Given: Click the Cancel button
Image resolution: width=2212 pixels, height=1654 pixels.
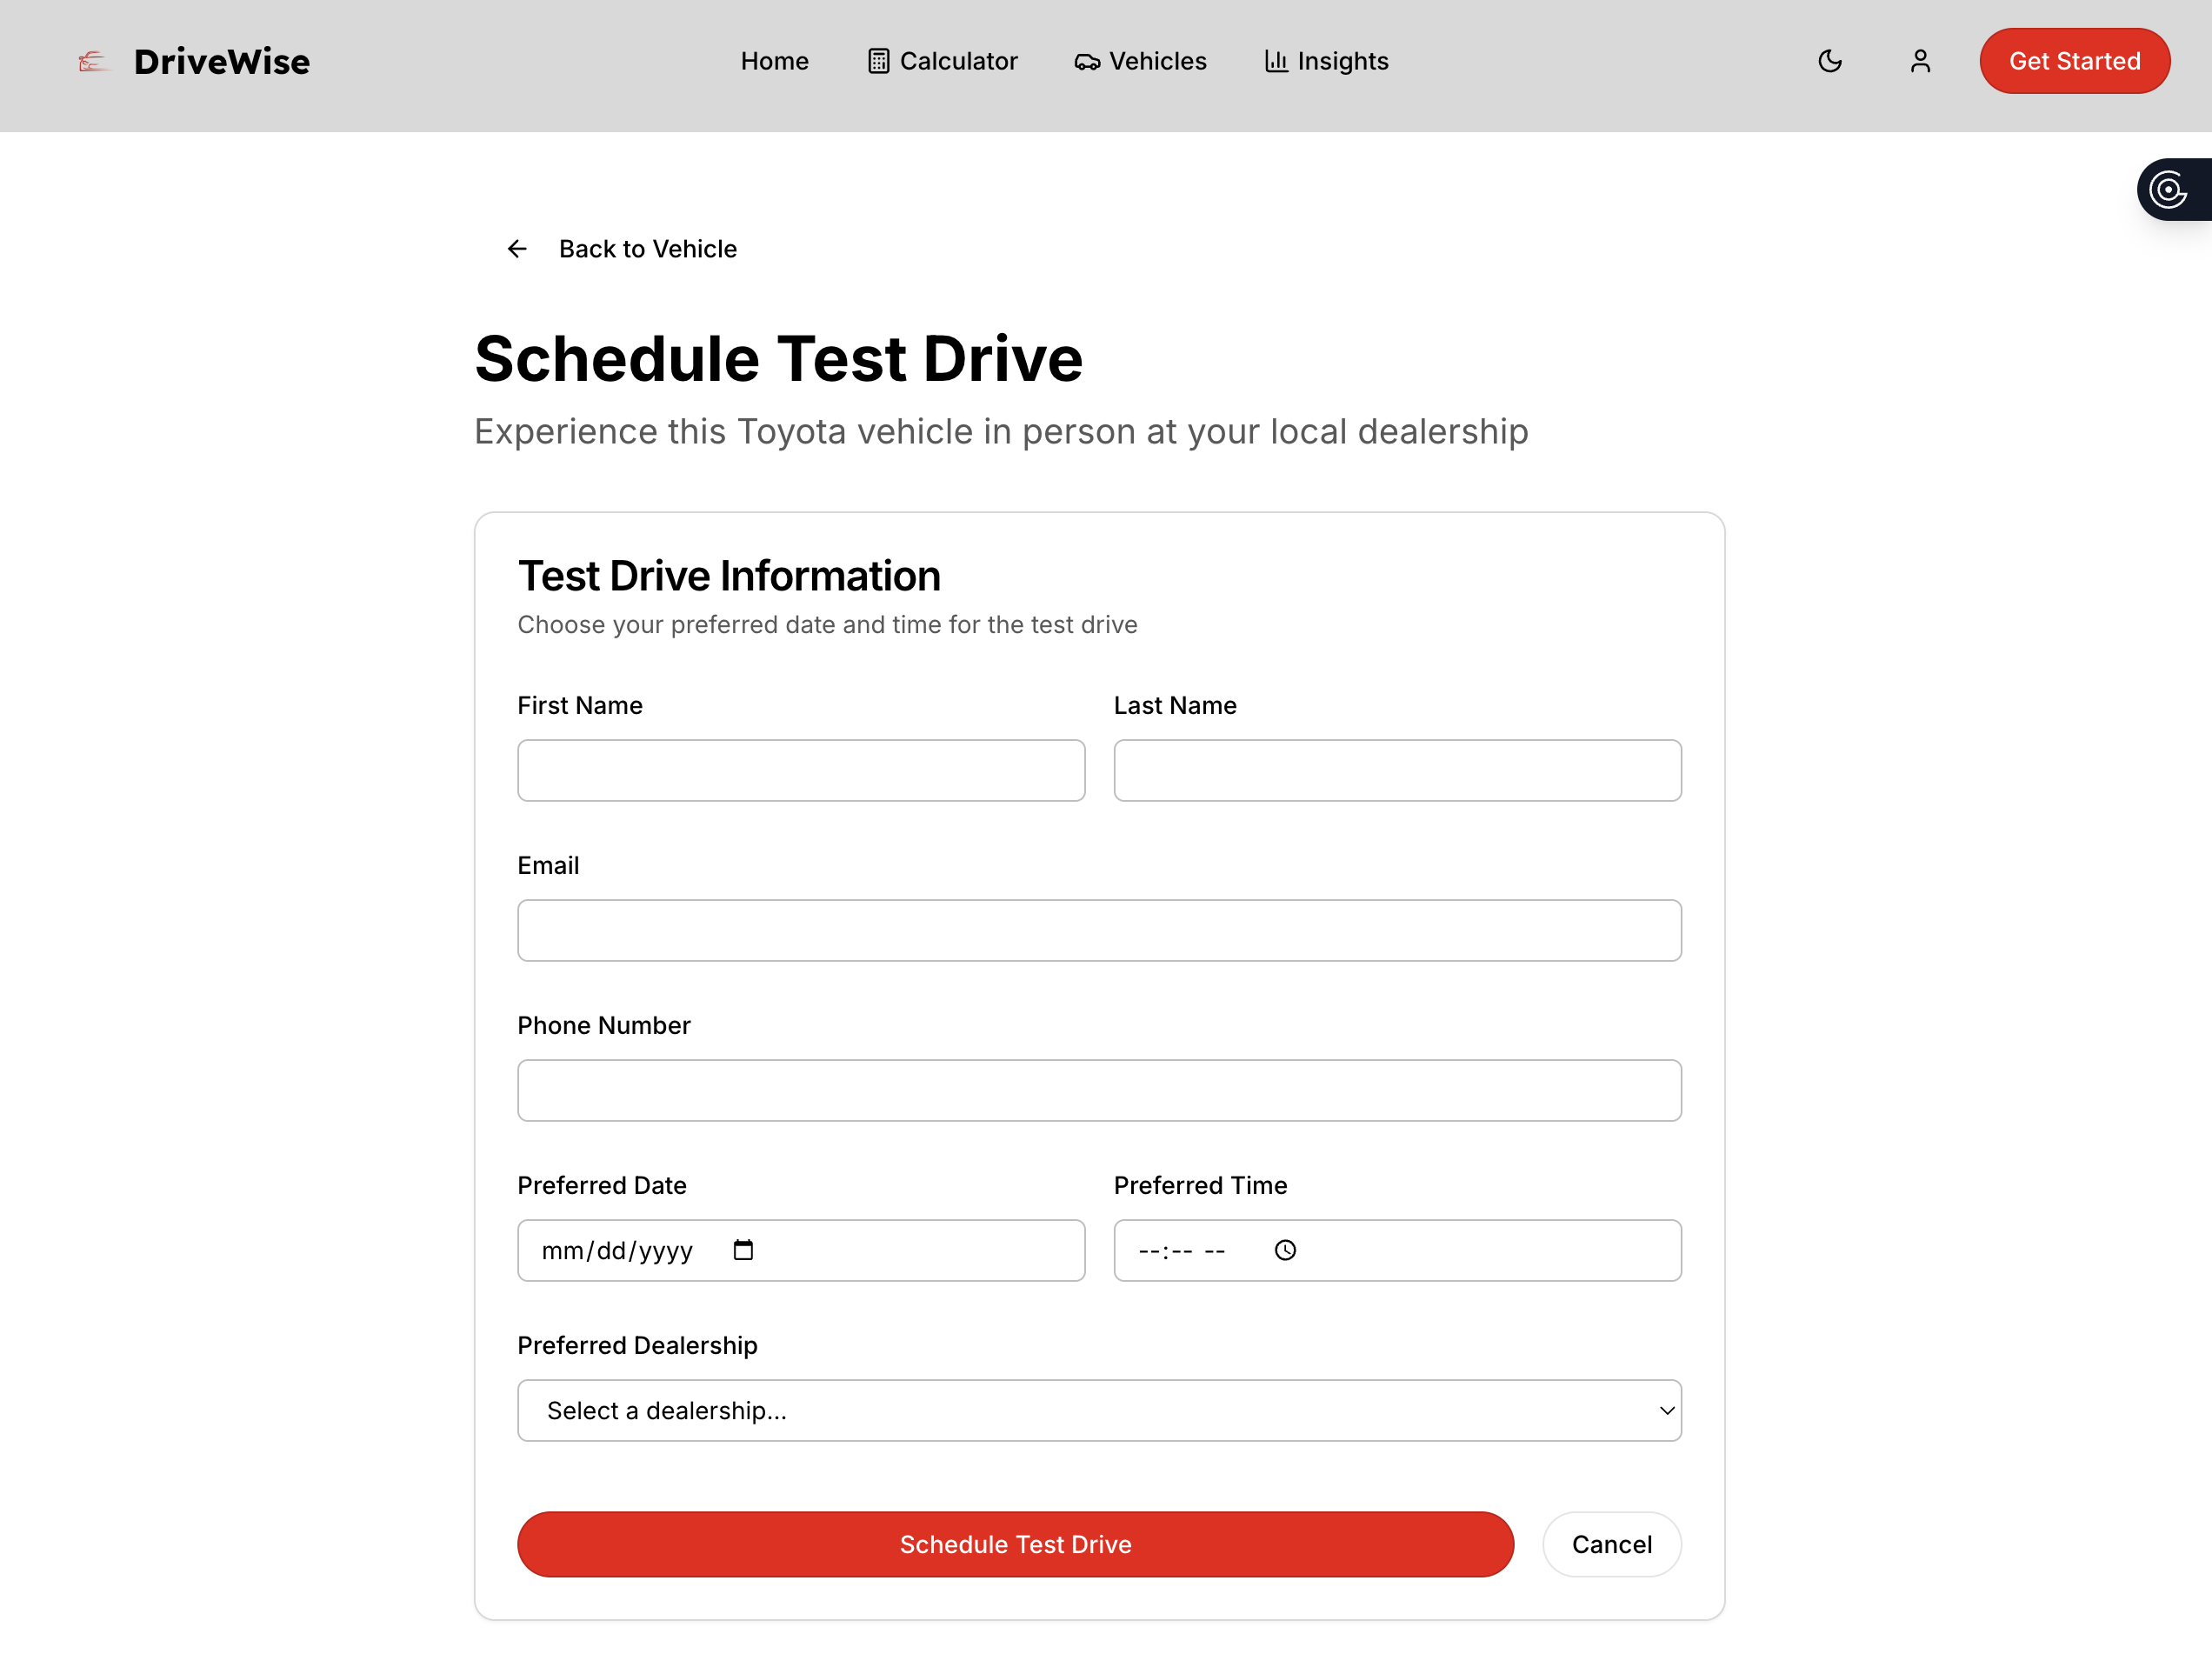Looking at the screenshot, I should (x=1611, y=1544).
